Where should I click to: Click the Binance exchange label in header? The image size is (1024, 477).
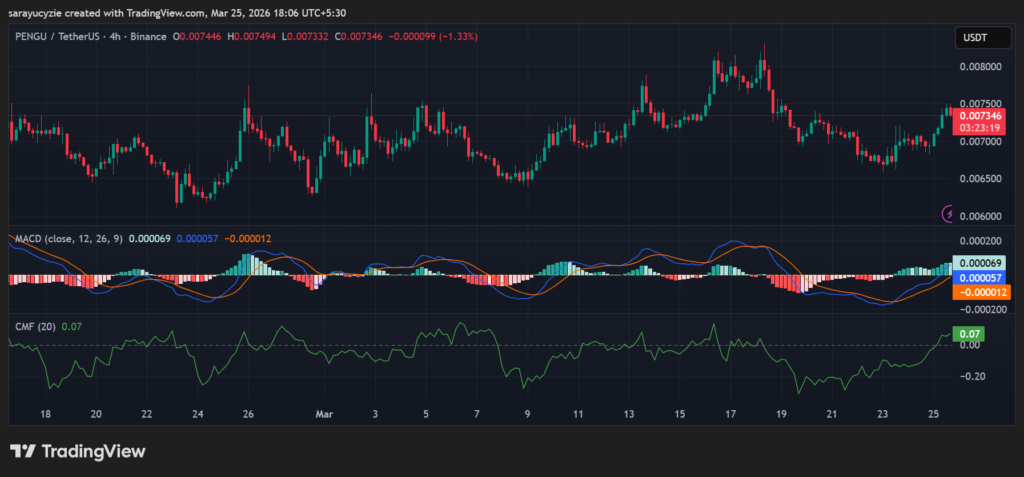148,36
